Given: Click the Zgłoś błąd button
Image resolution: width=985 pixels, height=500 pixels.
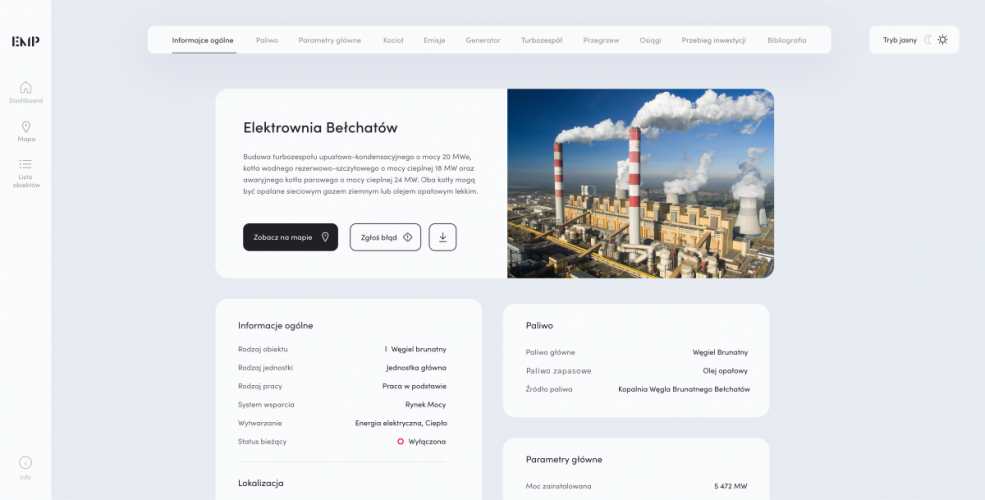Looking at the screenshot, I should (x=385, y=237).
